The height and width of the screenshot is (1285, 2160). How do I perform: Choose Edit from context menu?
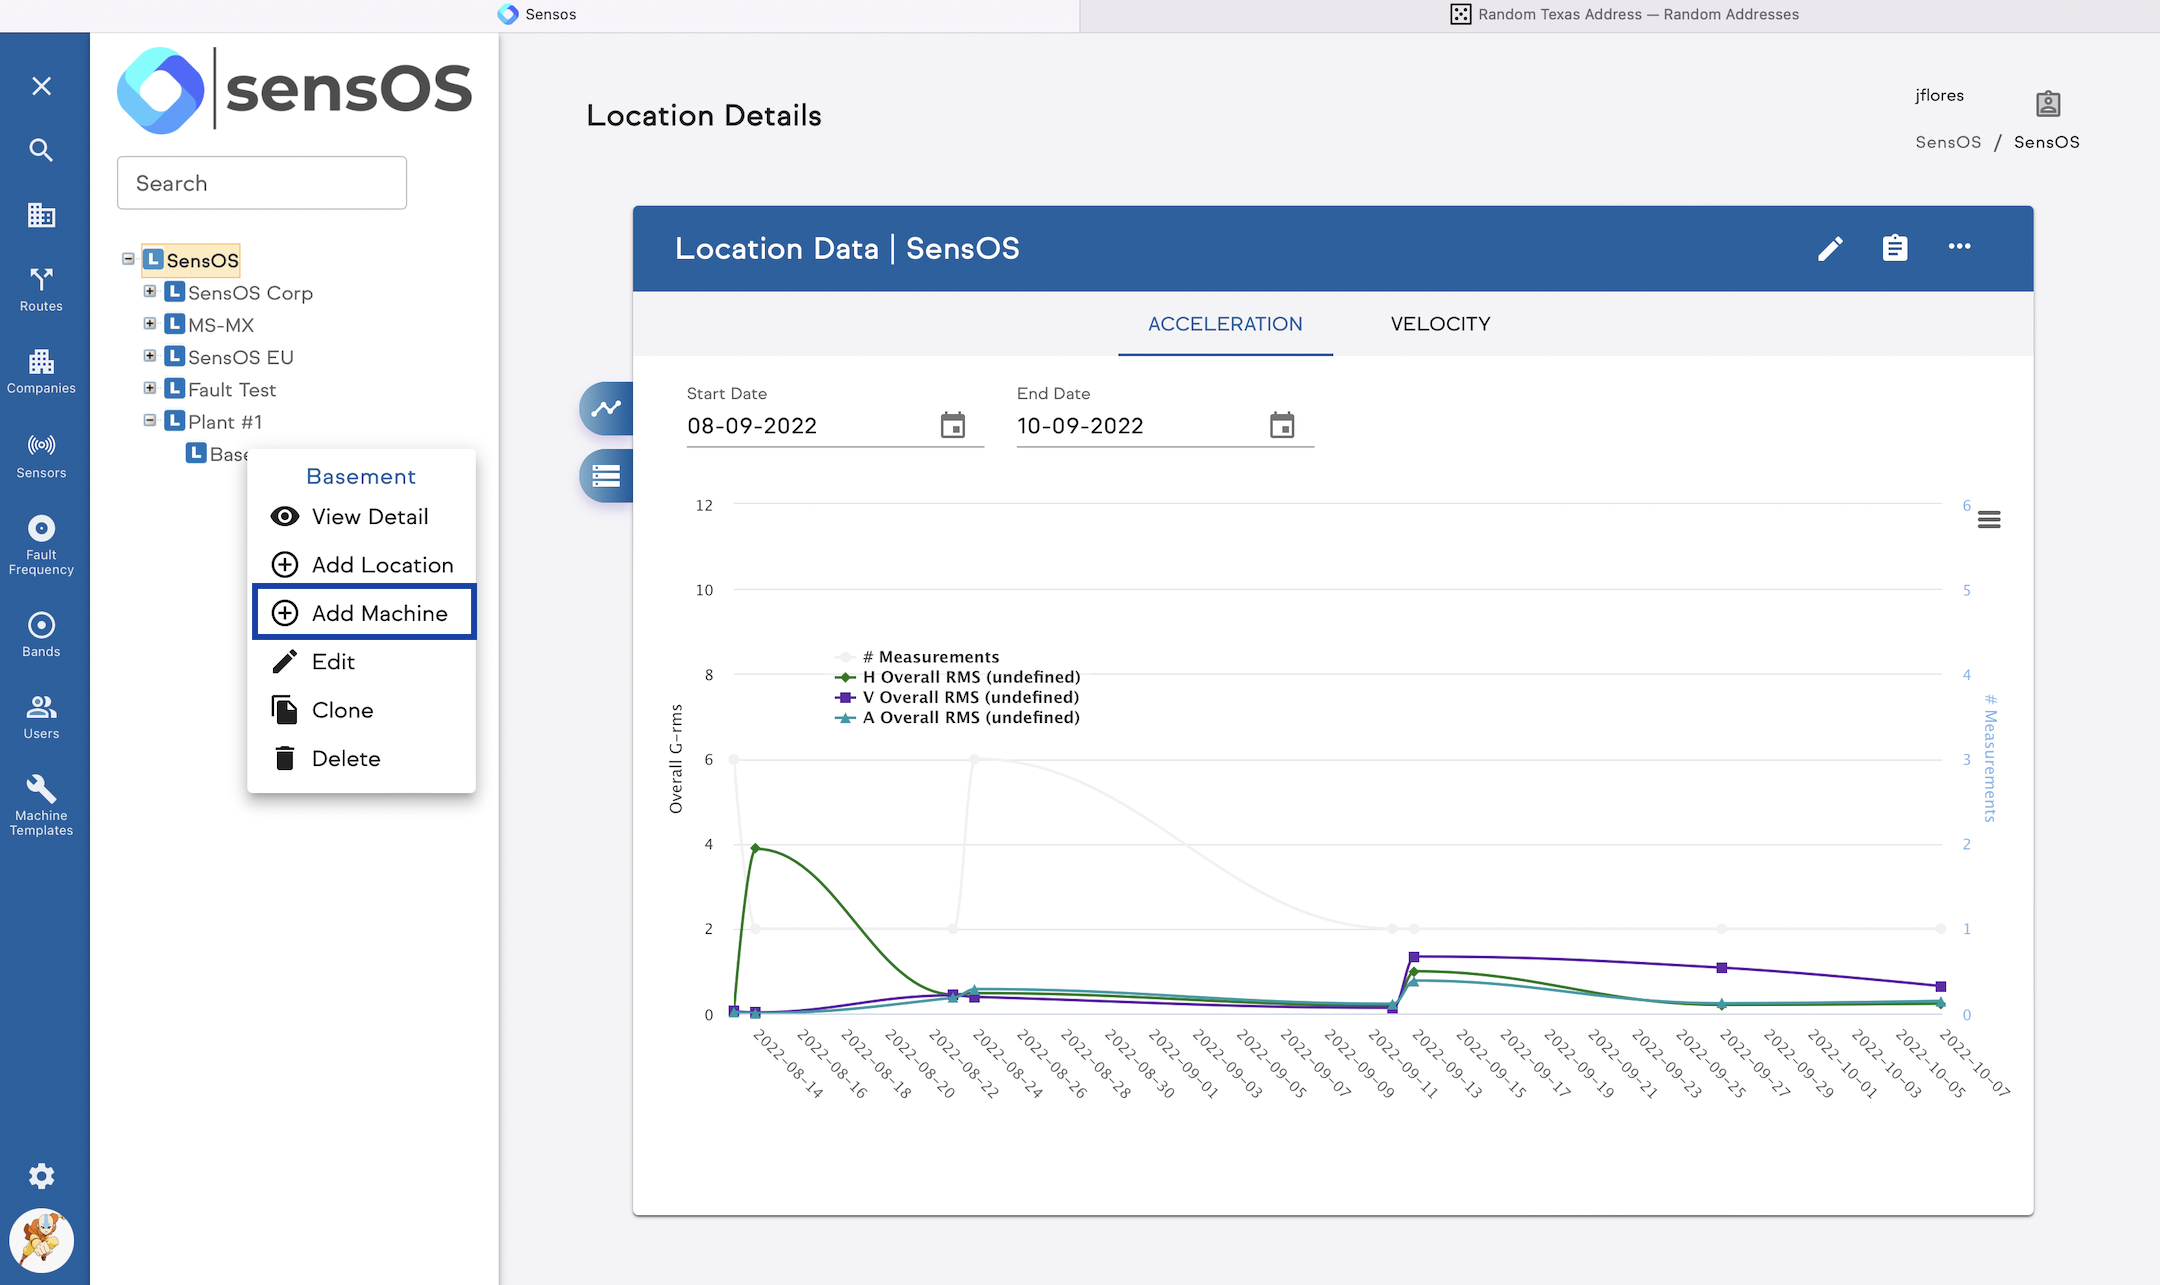pyautogui.click(x=362, y=662)
